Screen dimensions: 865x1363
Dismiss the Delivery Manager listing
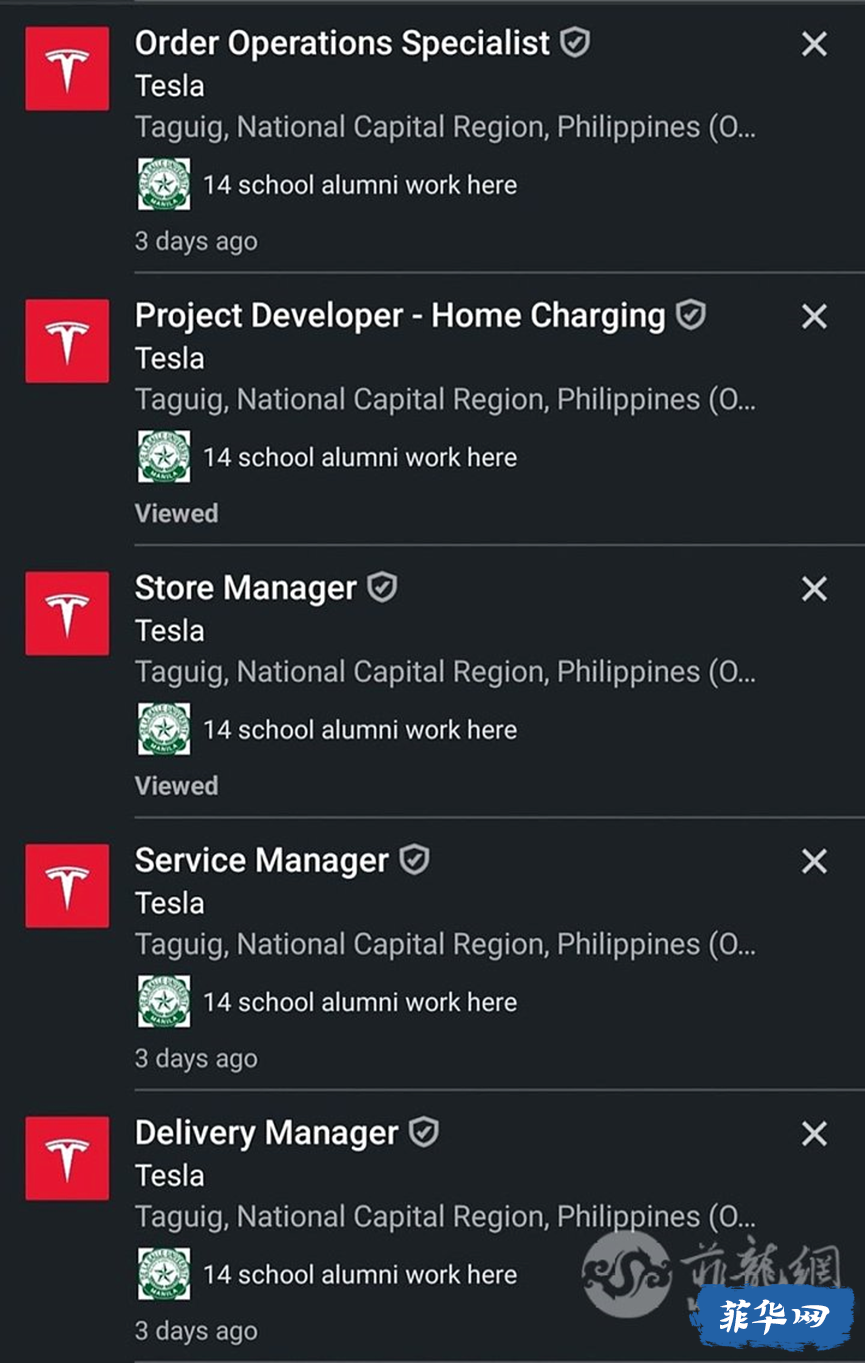pyautogui.click(x=814, y=1134)
